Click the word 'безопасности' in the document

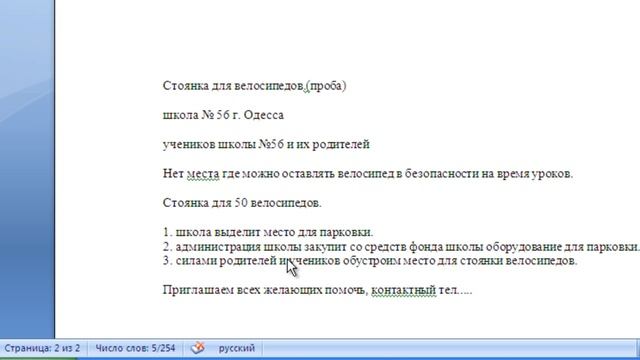[442, 174]
